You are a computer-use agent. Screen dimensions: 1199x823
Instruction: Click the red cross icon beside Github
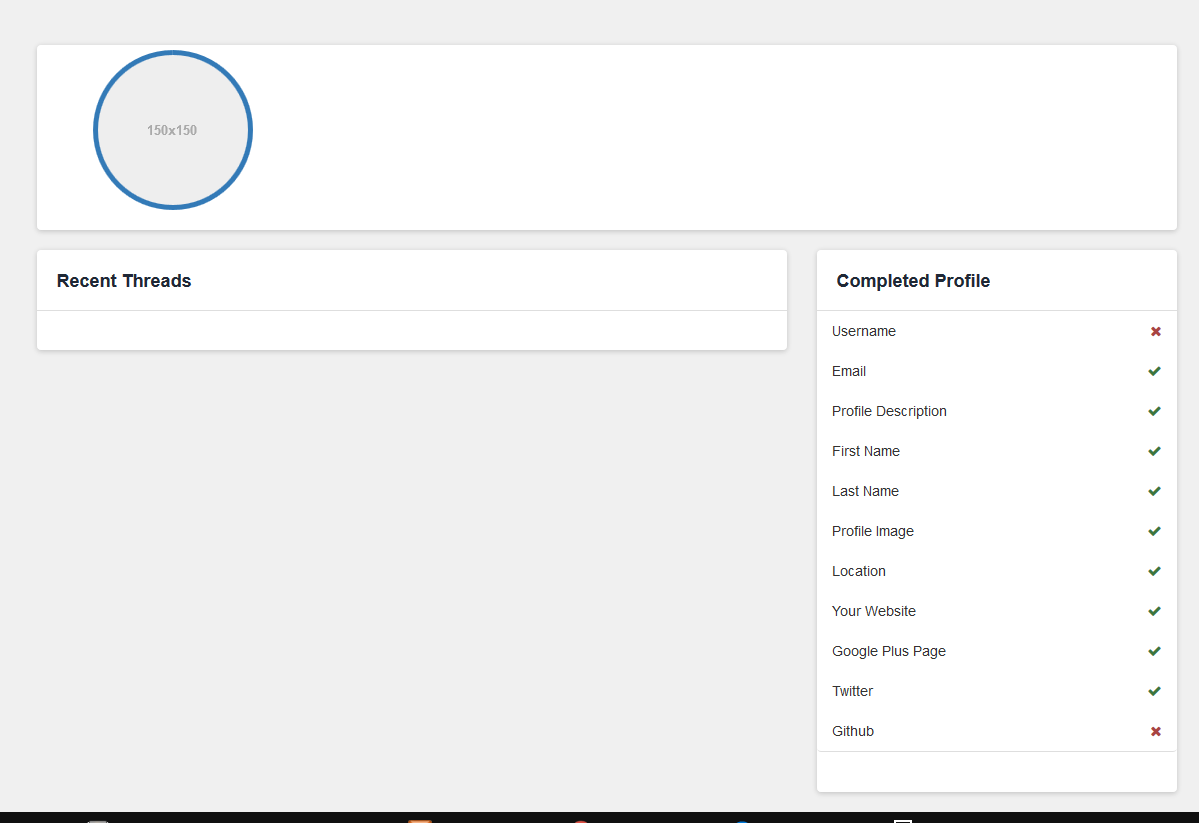[1155, 731]
